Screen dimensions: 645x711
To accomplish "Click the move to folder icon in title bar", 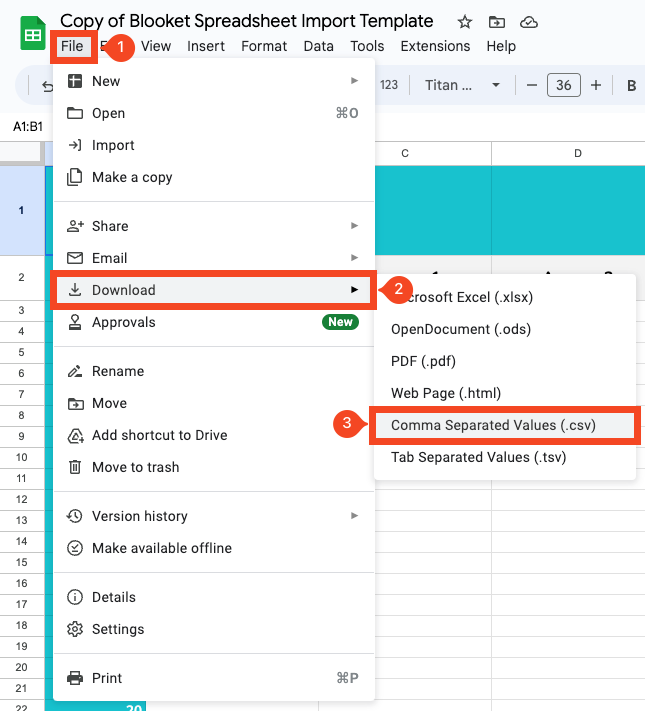I will tap(497, 22).
